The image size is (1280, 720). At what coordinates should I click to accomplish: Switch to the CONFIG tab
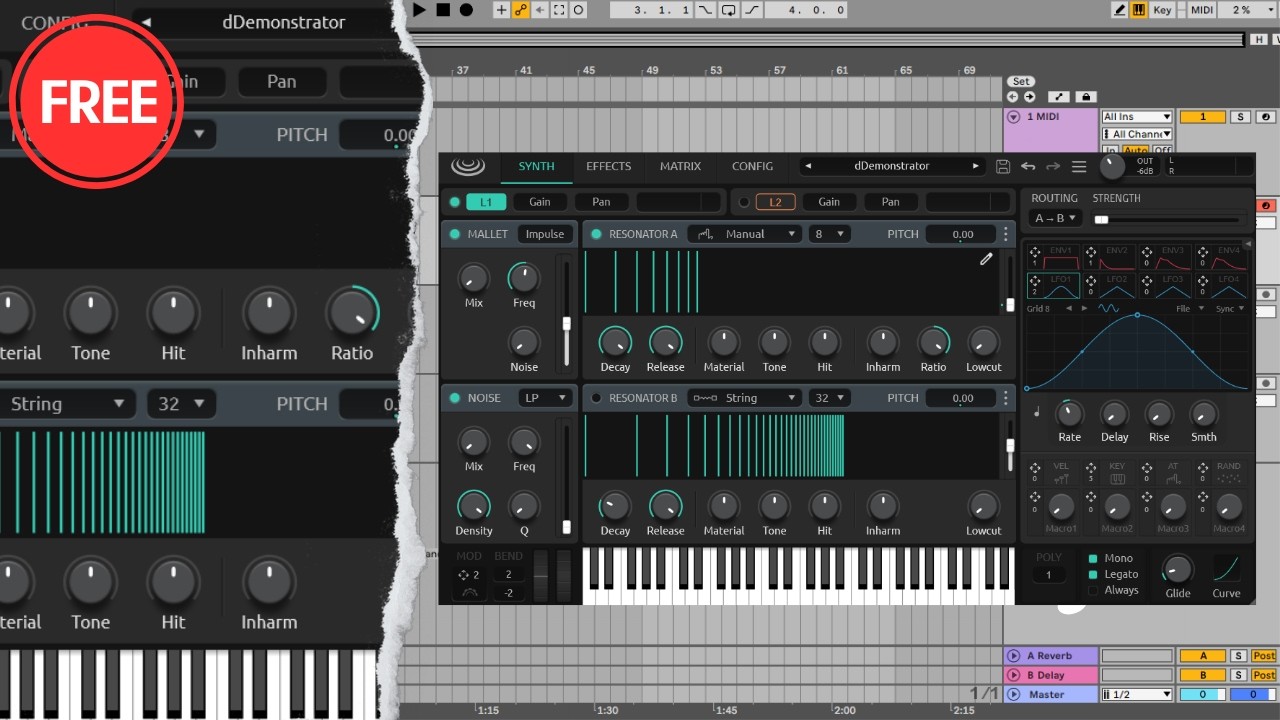[752, 166]
